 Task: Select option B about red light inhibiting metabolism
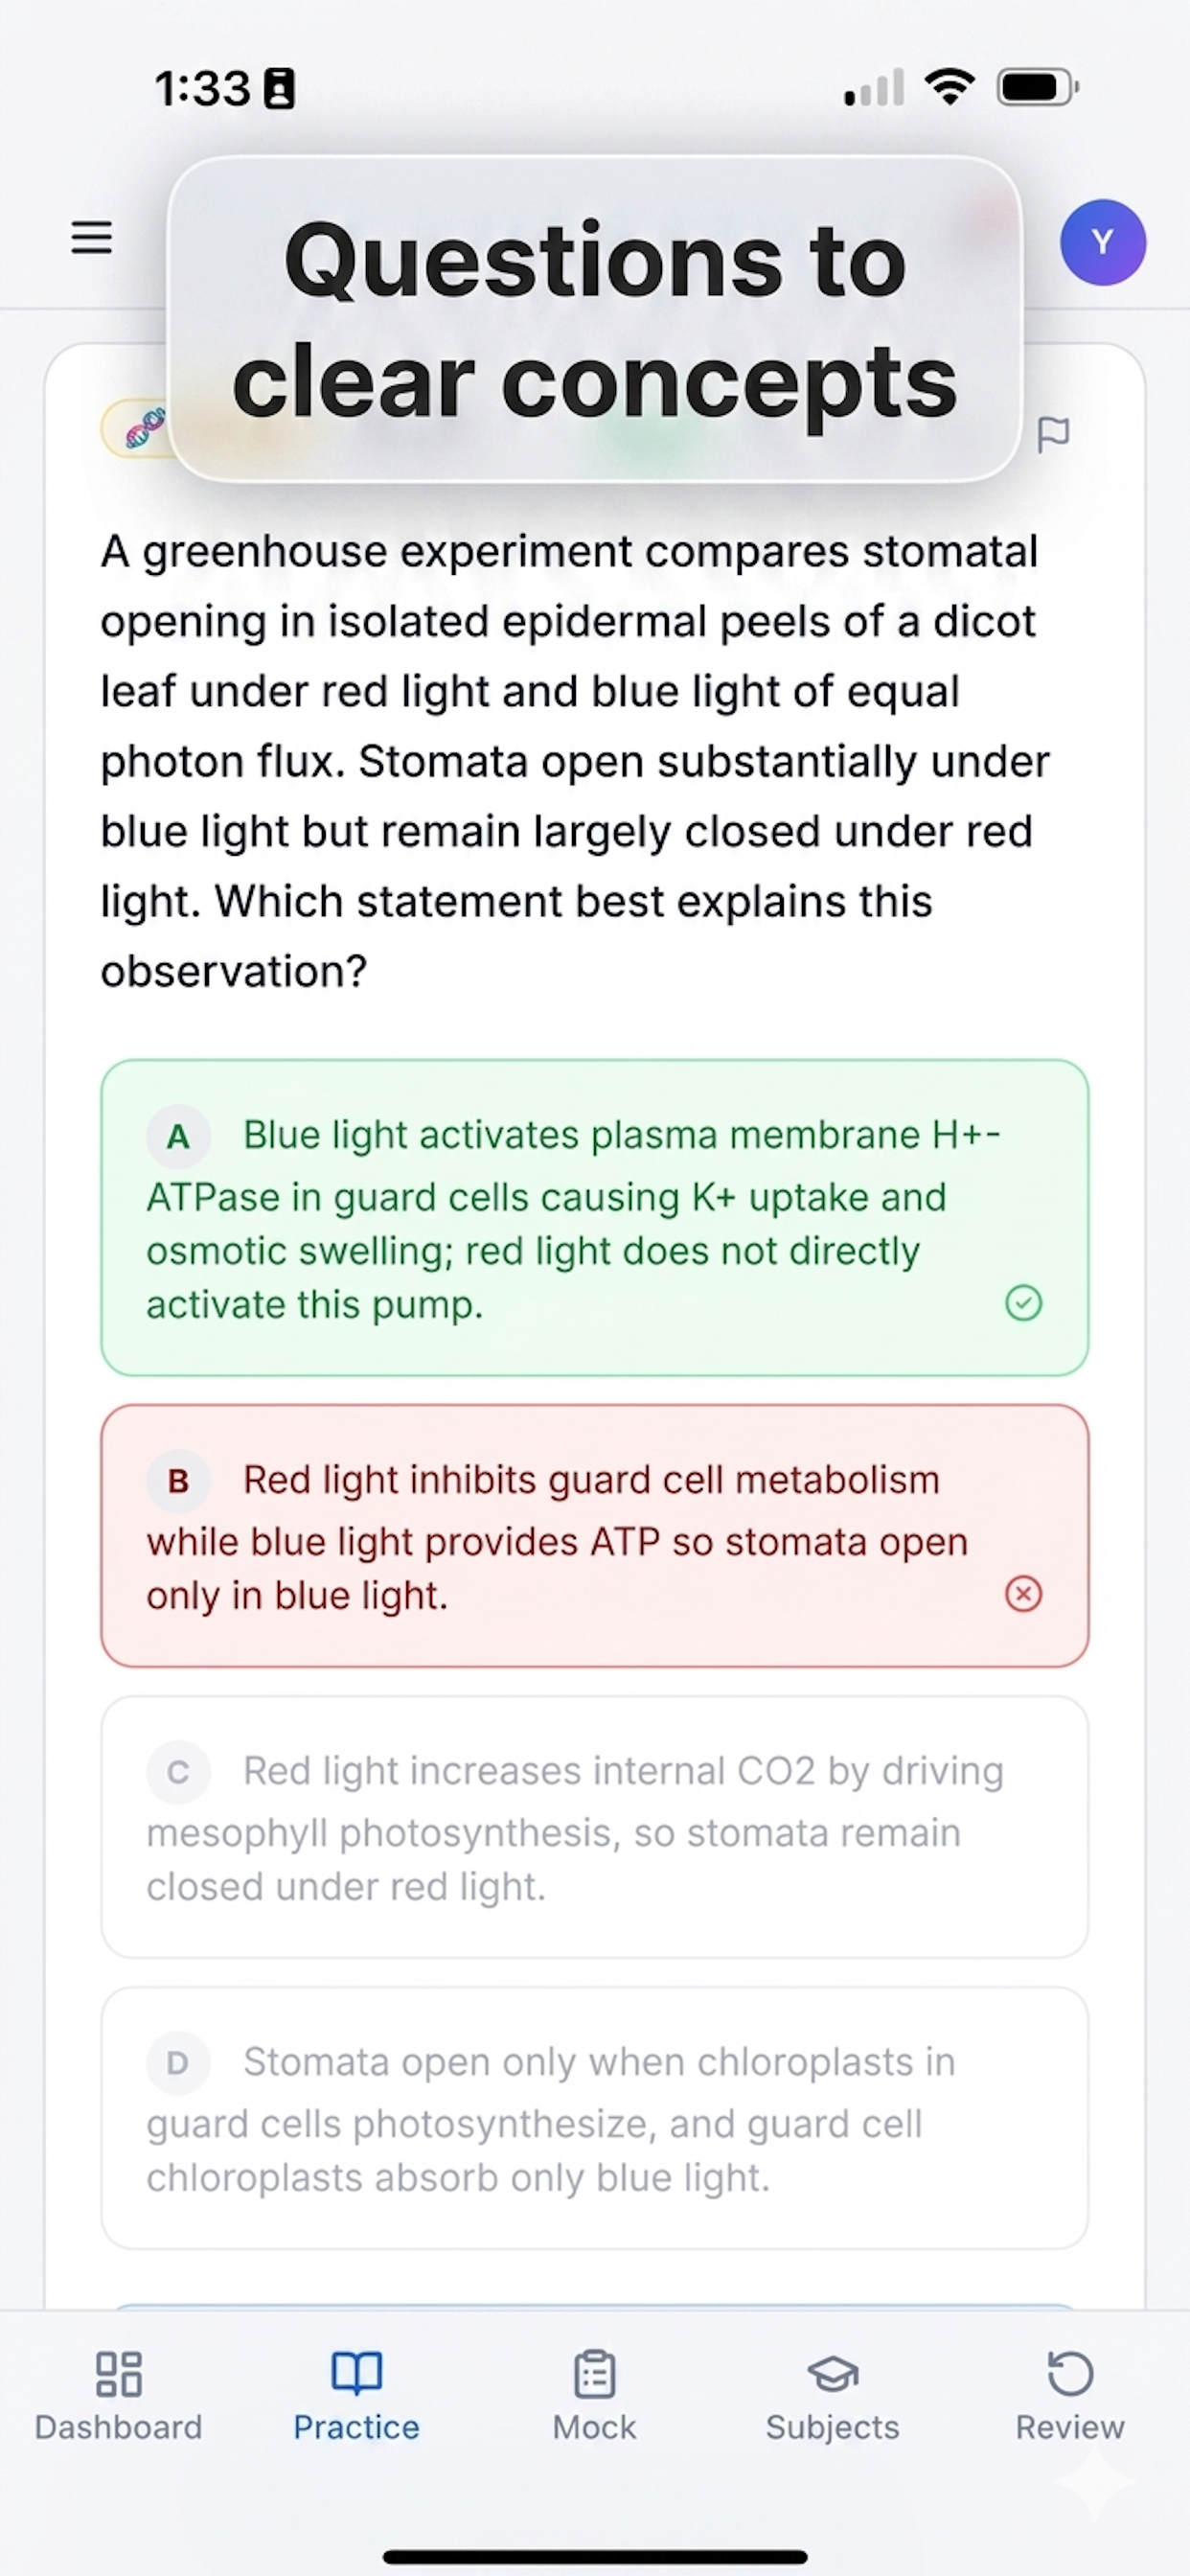tap(594, 1536)
